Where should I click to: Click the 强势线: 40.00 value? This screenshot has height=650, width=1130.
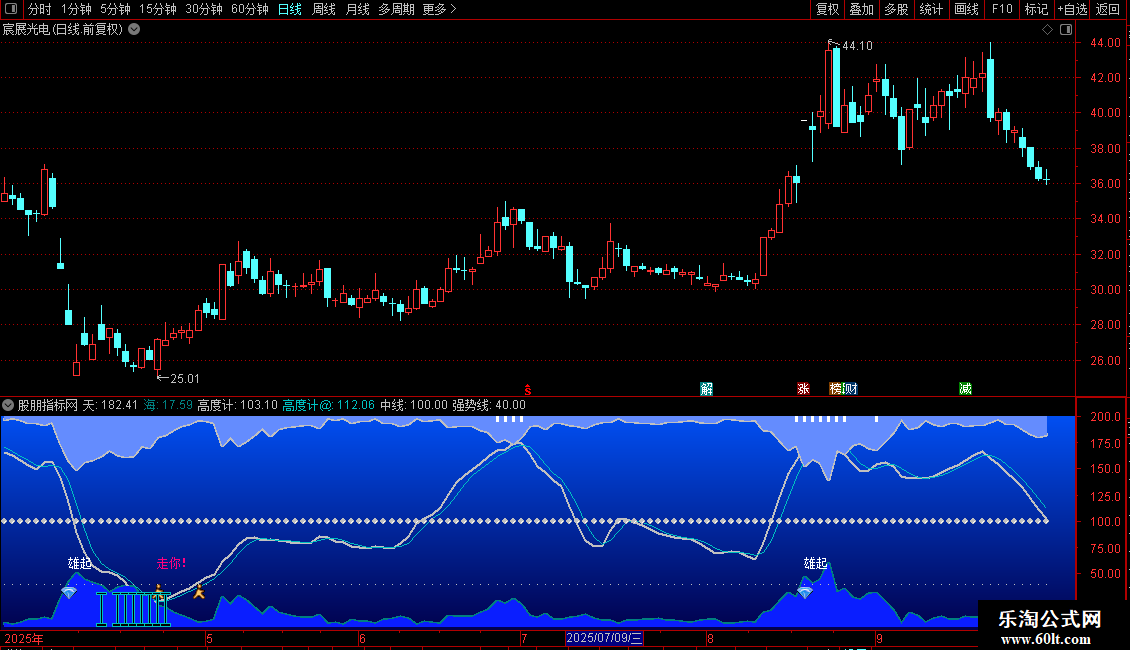(x=489, y=405)
